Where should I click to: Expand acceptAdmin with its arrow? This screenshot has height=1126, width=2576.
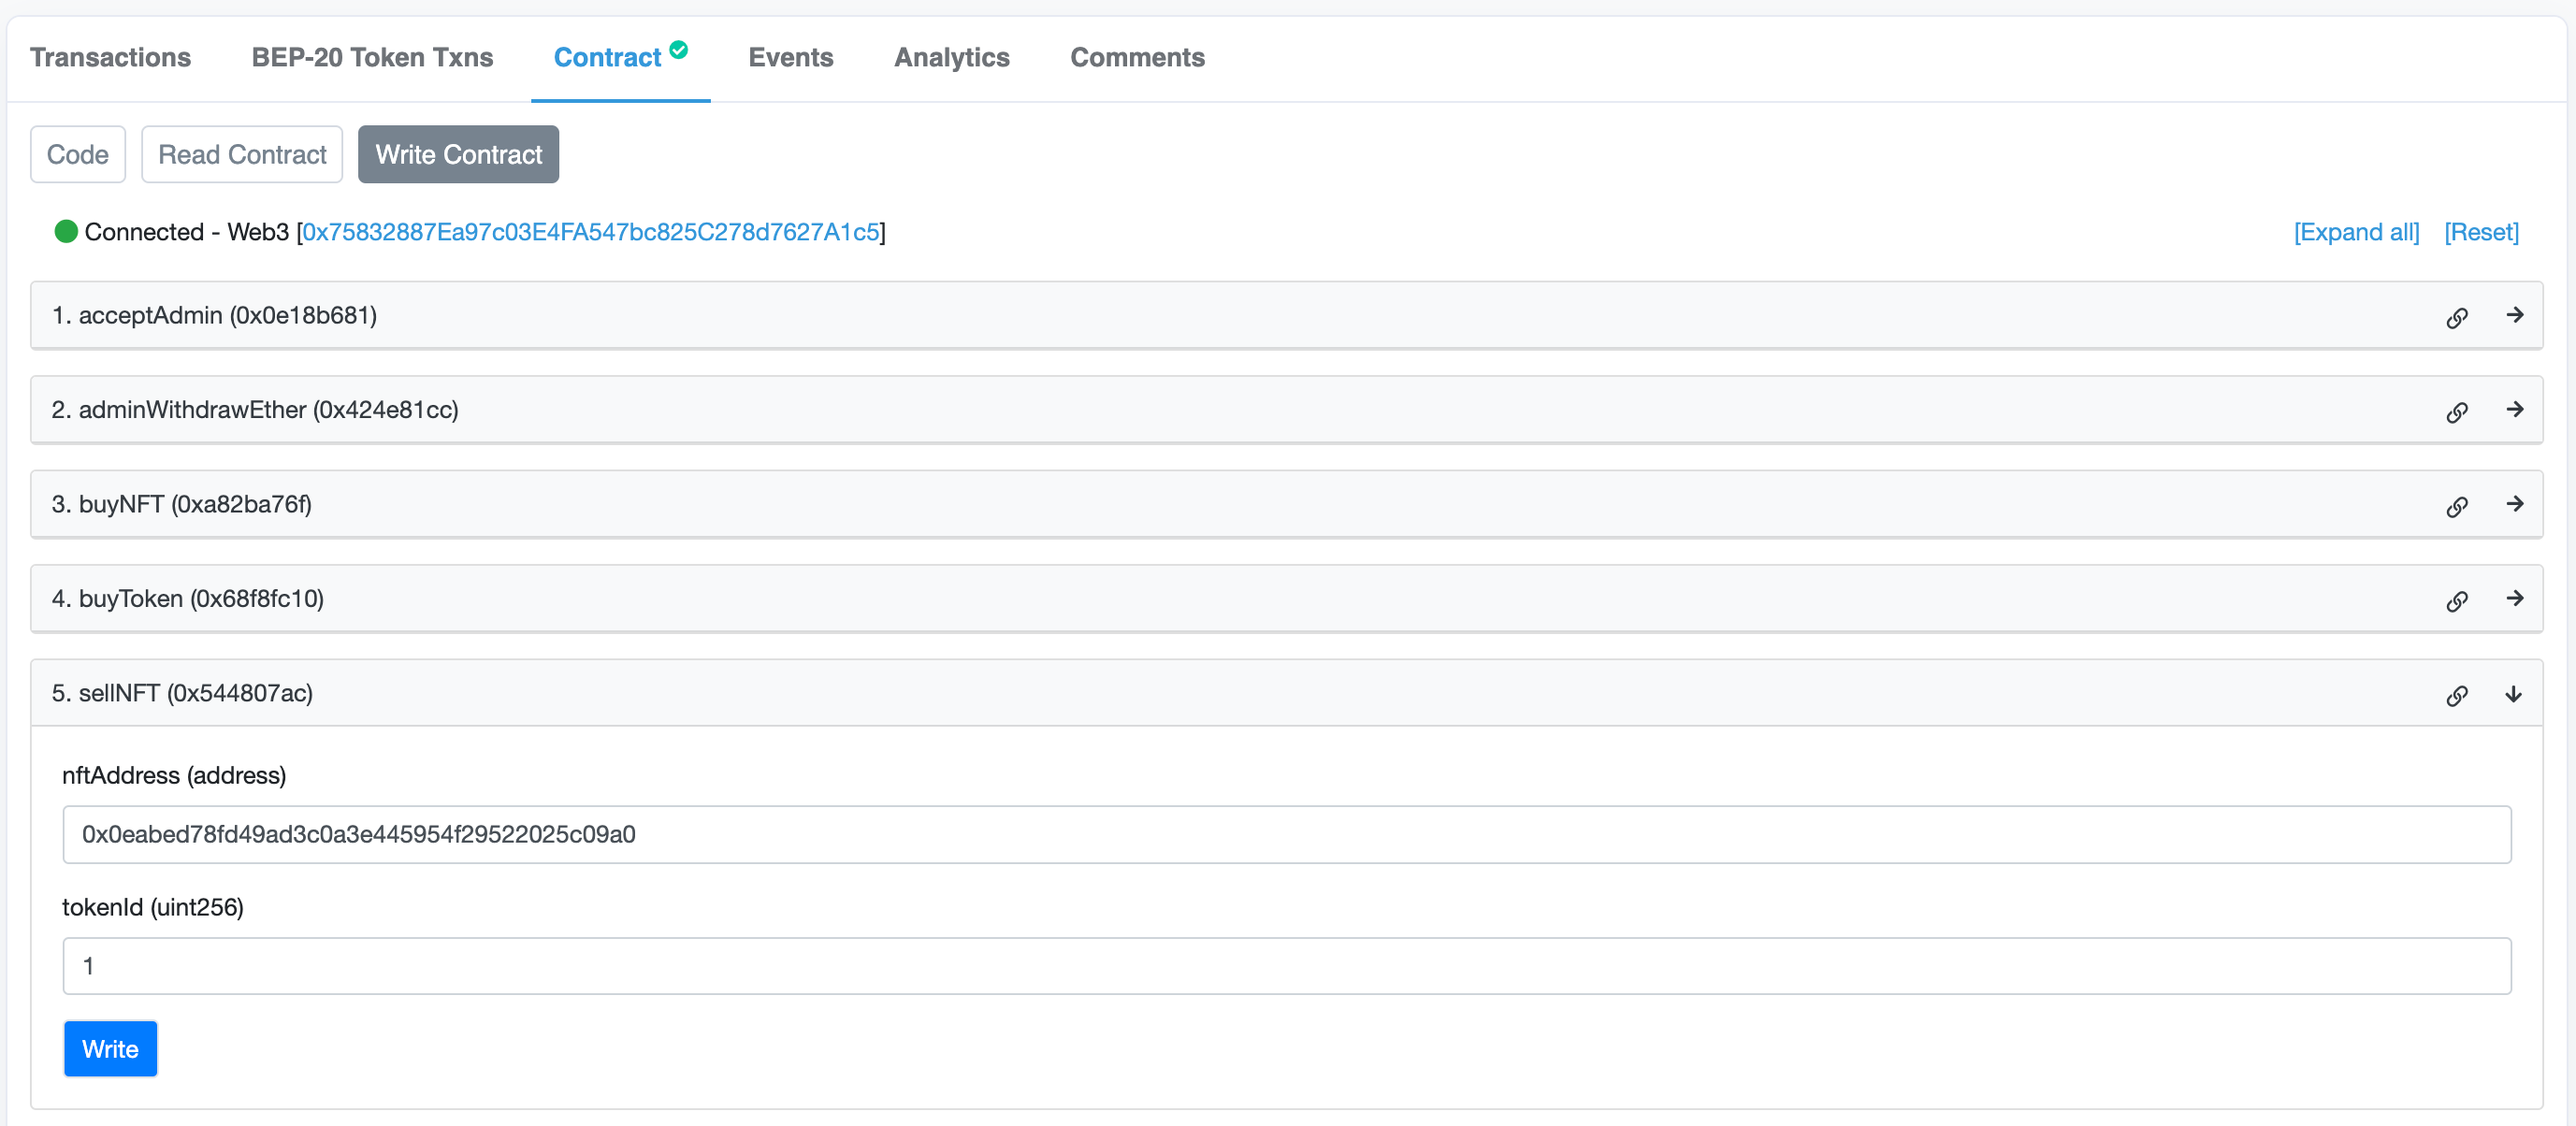pyautogui.click(x=2514, y=315)
